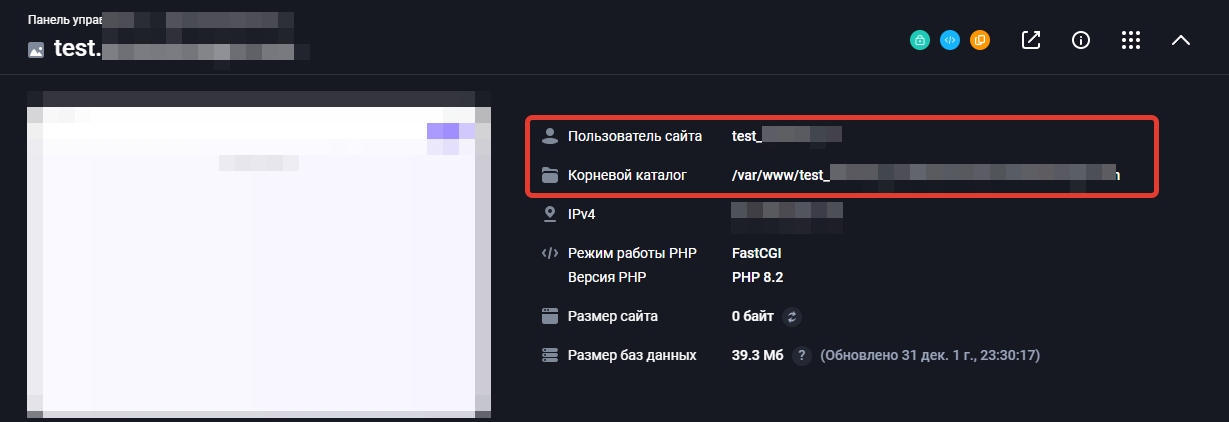Click the blue PHP code status icon
The width and height of the screenshot is (1229, 422).
(950, 41)
